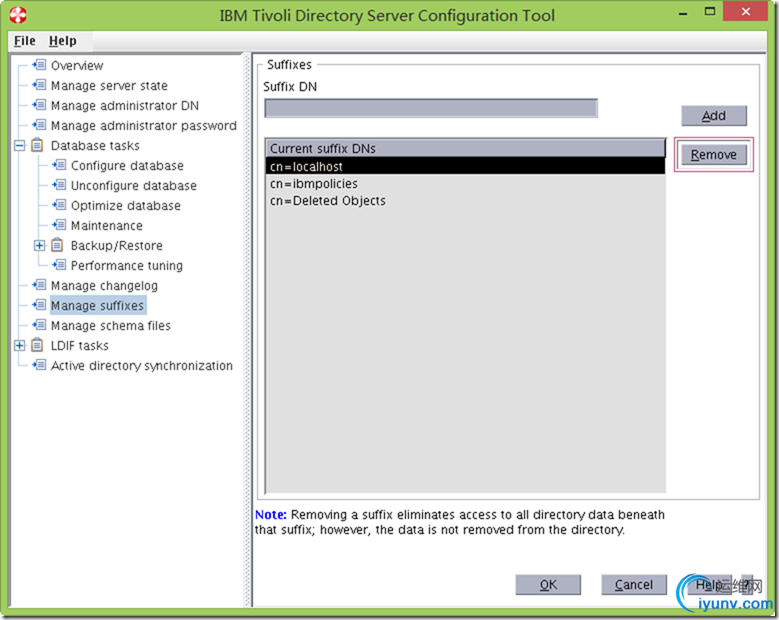Click the Add suffix button

[x=714, y=116]
